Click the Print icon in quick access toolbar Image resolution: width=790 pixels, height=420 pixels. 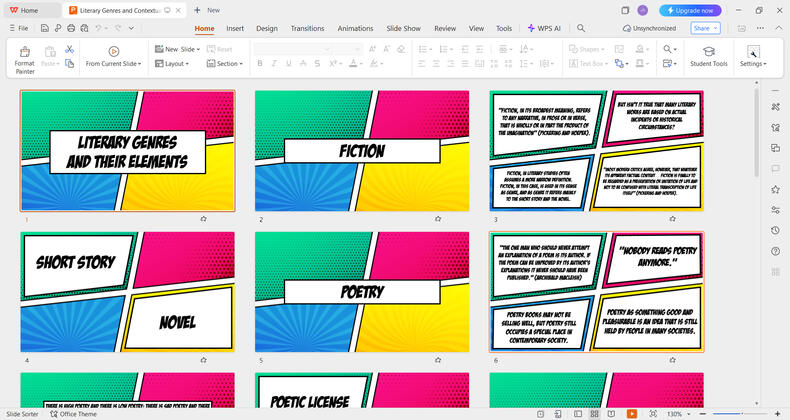71,28
